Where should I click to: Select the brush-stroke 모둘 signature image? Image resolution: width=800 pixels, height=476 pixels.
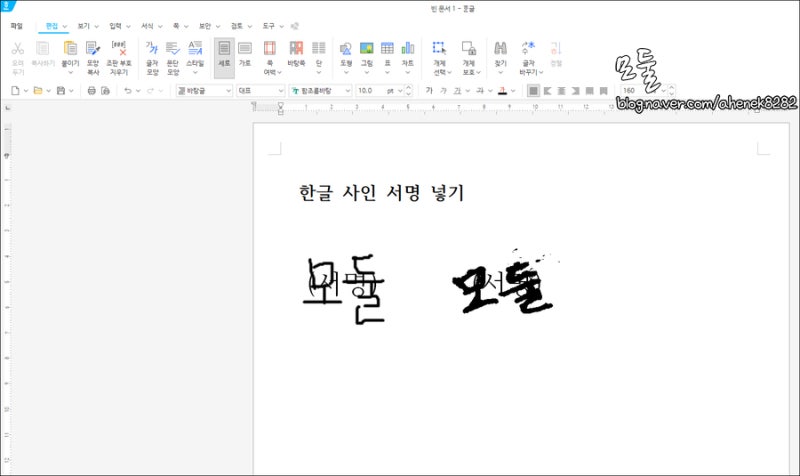(504, 282)
